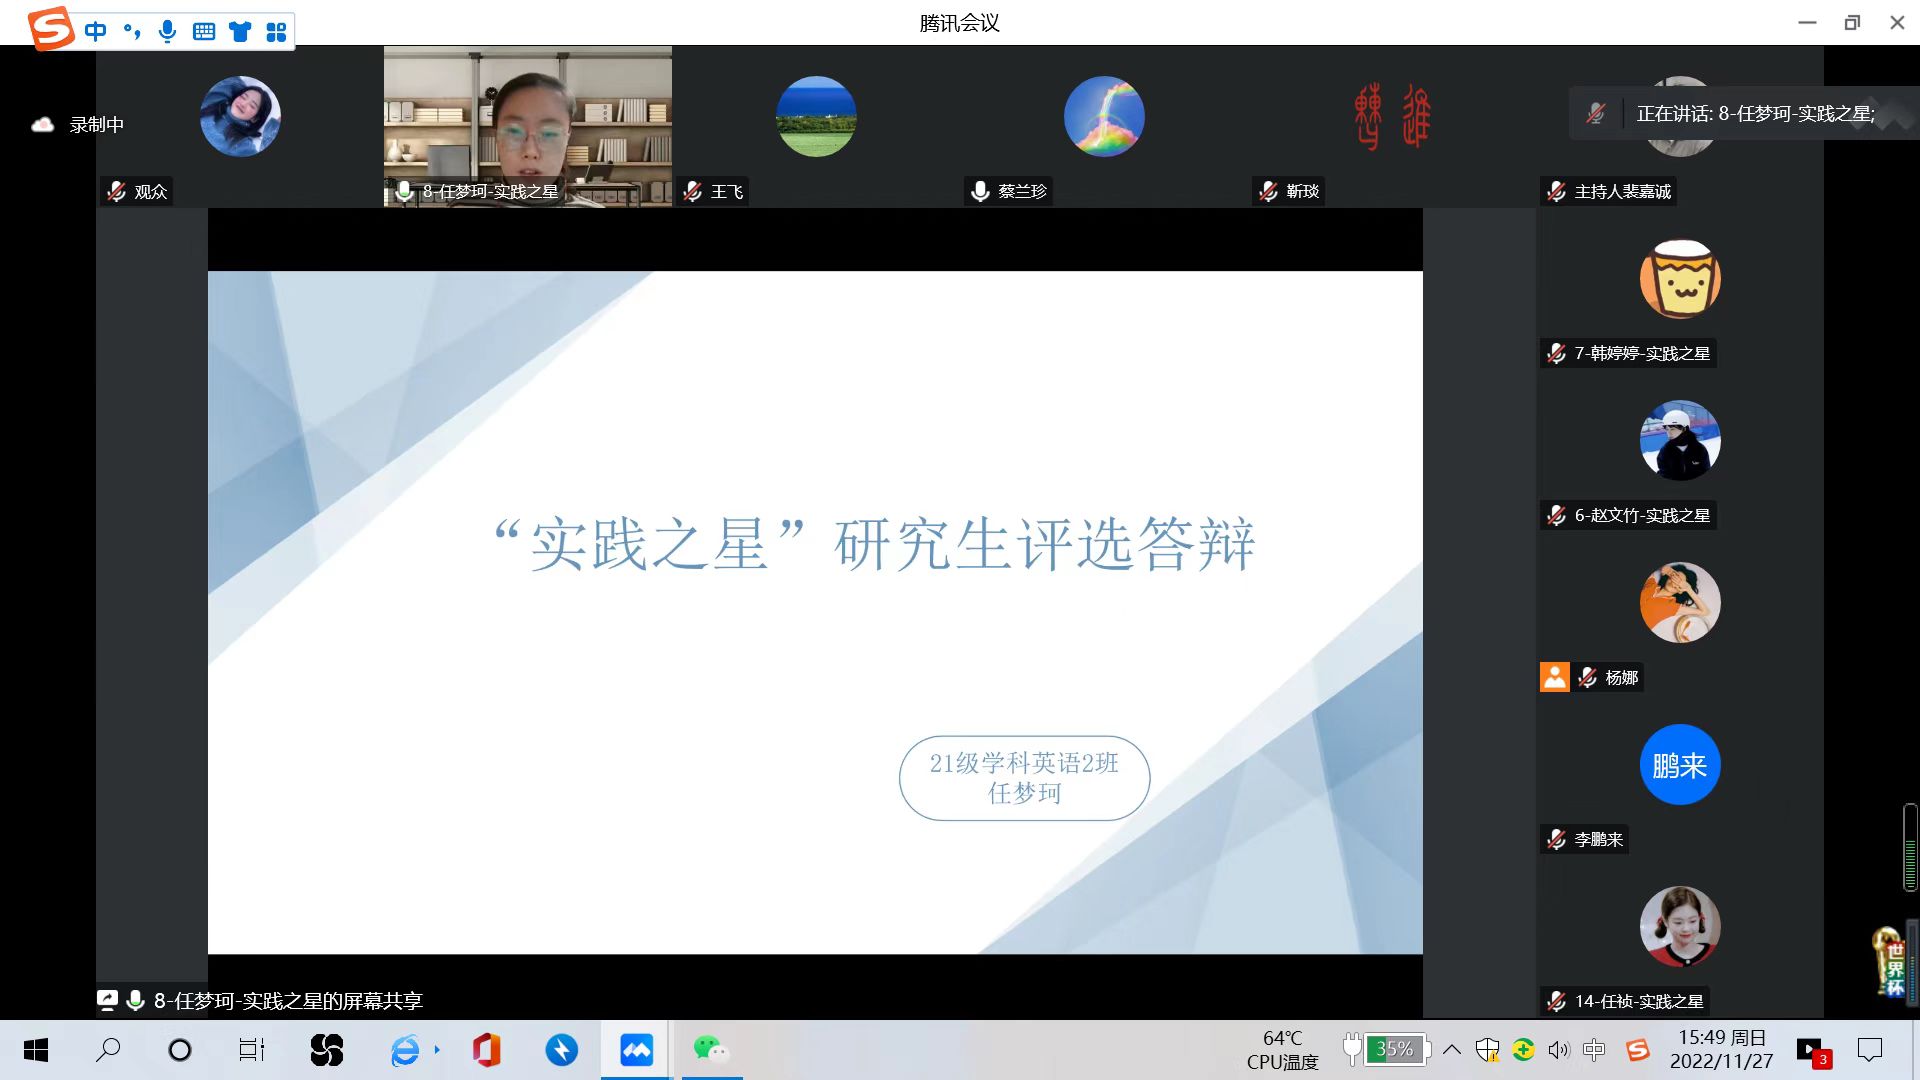This screenshot has width=1920, height=1080.
Task: Toggle taskbar IME language indicator
Action: [x=1594, y=1050]
